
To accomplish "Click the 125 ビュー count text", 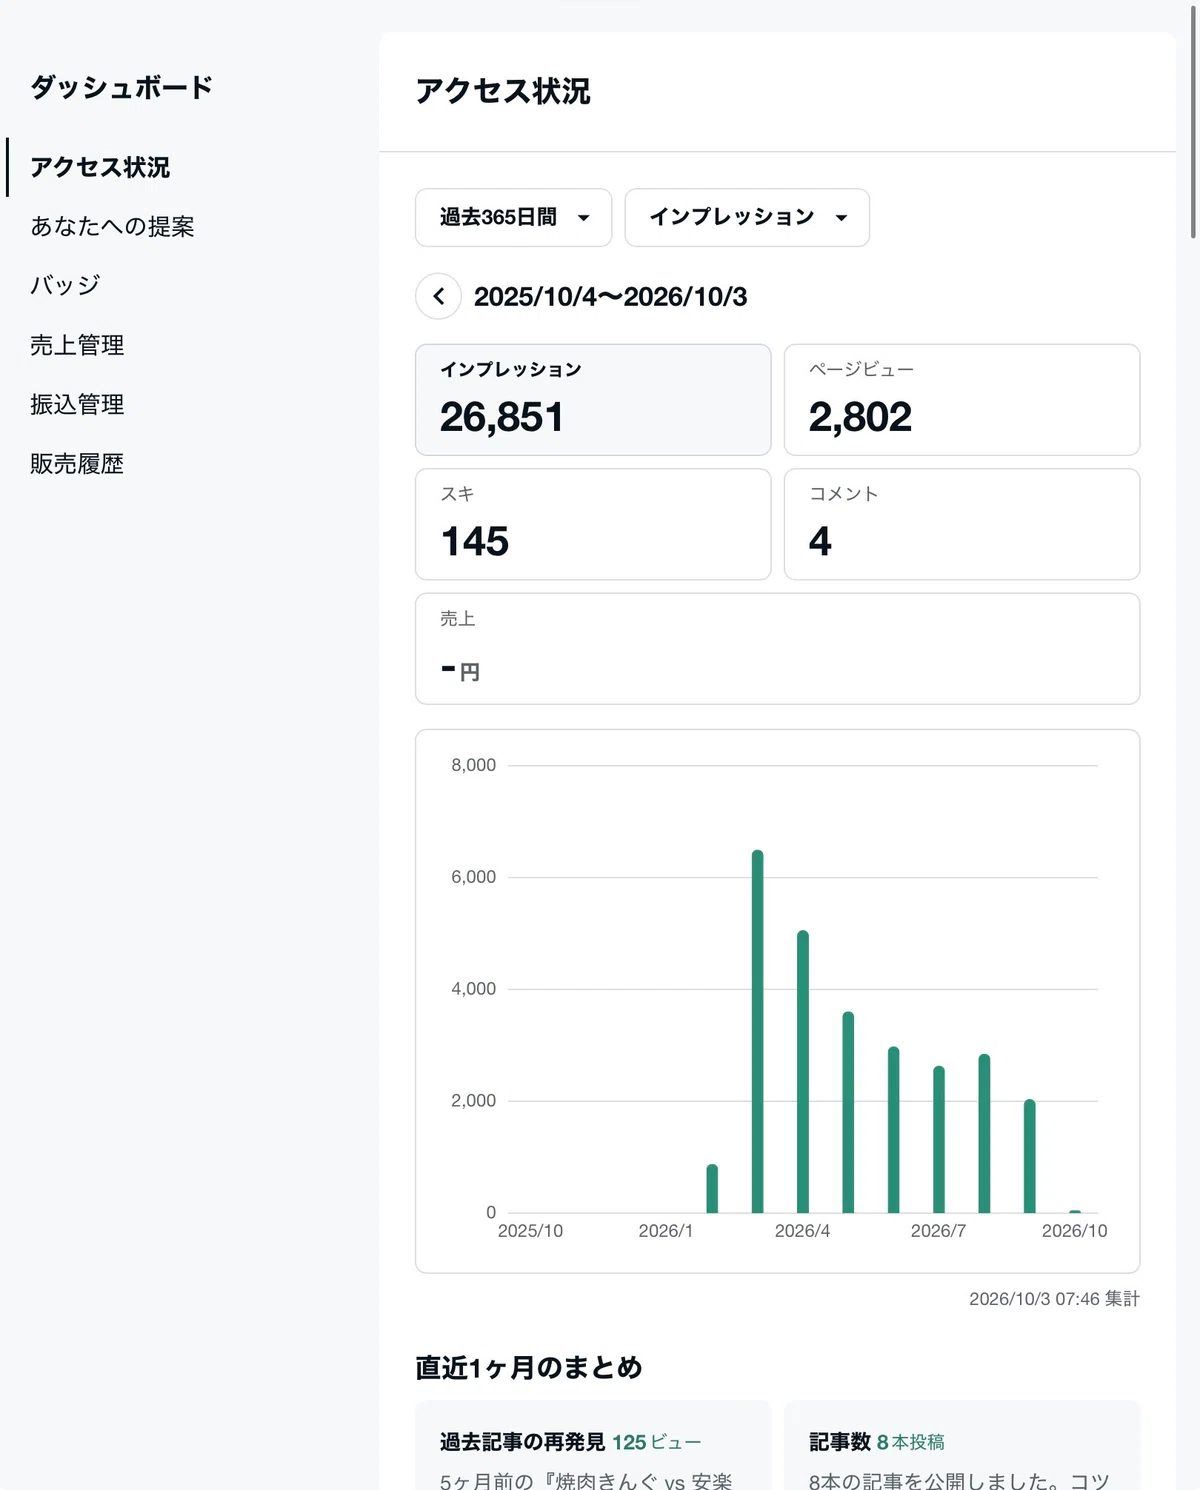I will pyautogui.click(x=656, y=1442).
